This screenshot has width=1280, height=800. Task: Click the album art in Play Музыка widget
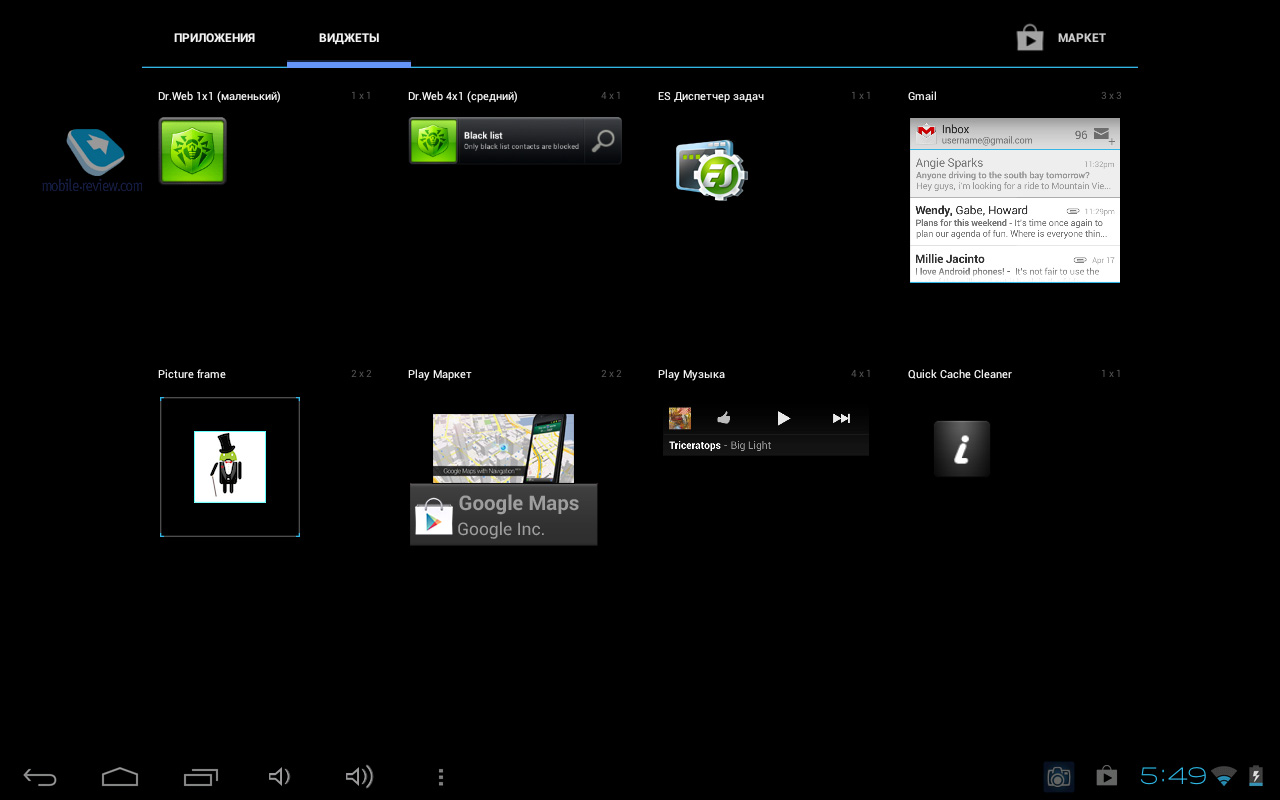tap(680, 418)
